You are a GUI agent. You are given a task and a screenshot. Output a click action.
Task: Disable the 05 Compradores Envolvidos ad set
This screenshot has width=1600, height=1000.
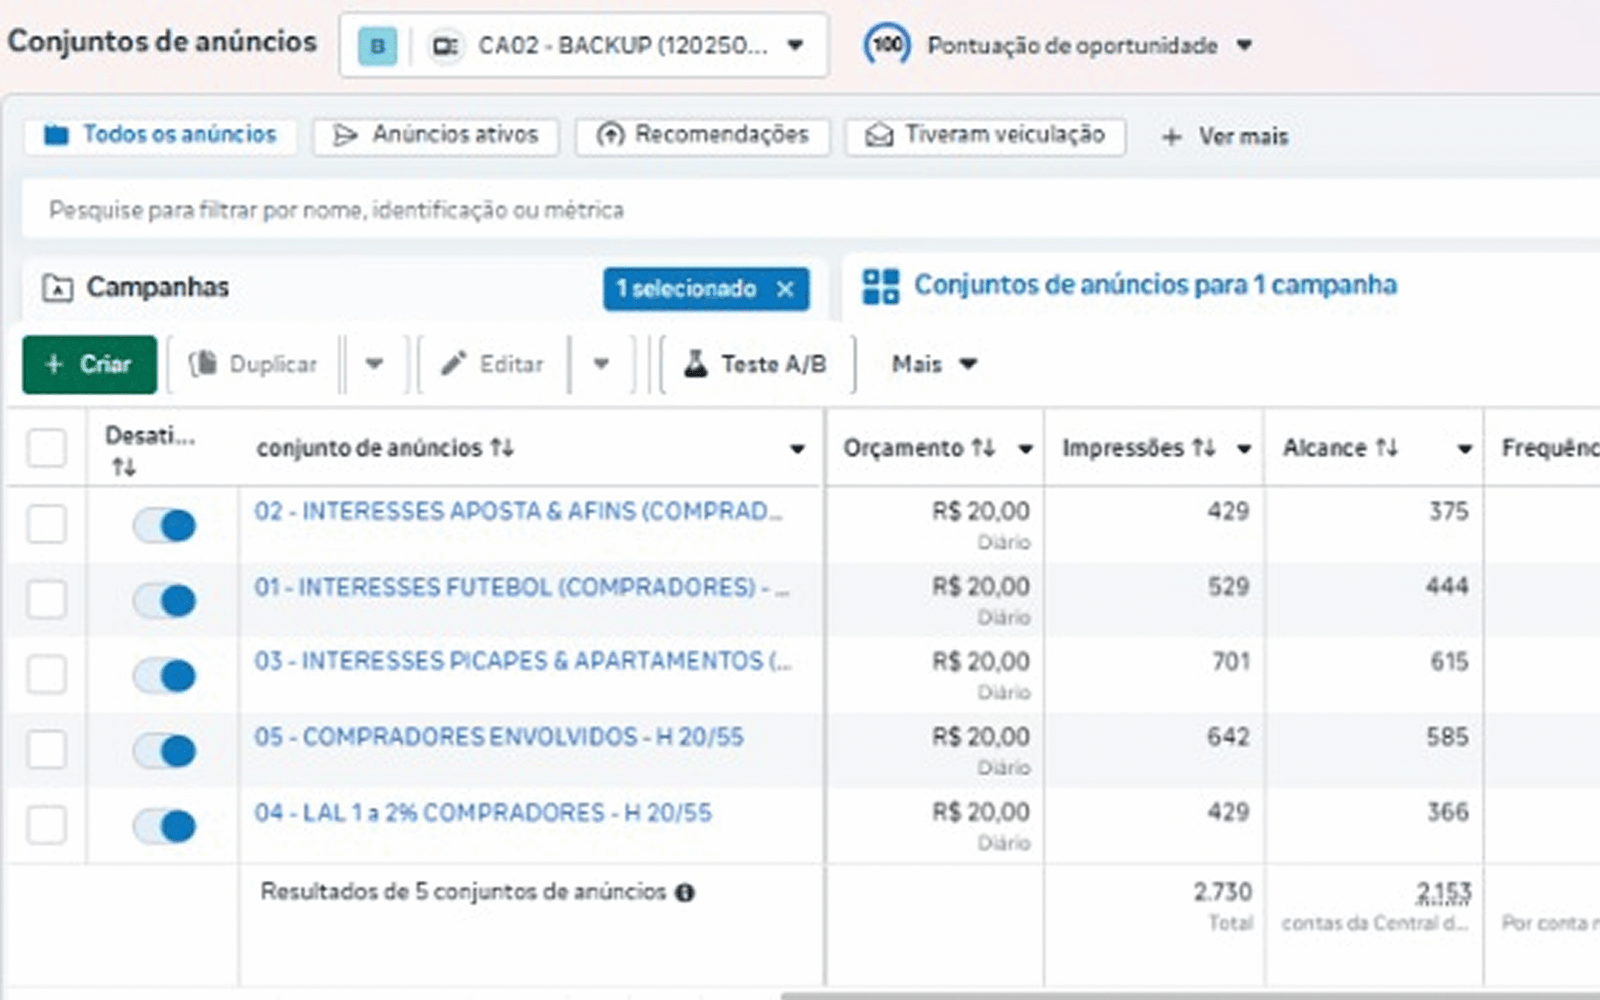click(x=165, y=750)
